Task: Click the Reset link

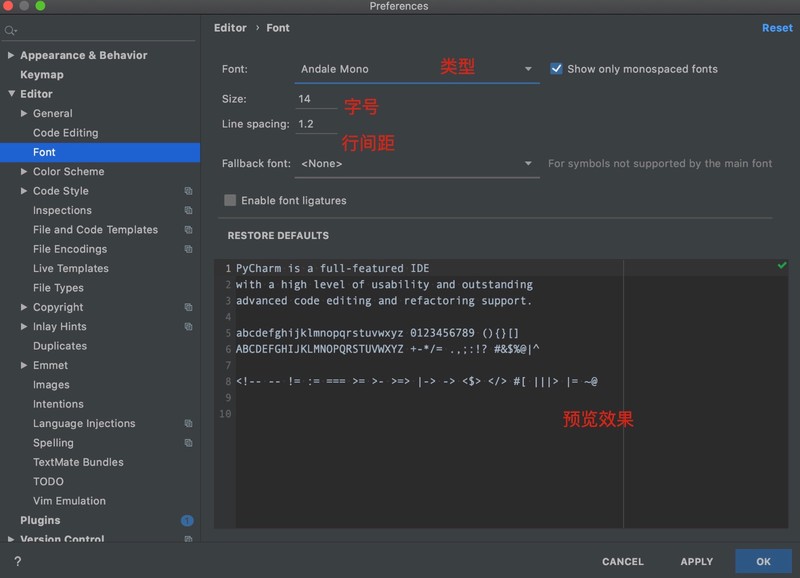Action: 777,28
